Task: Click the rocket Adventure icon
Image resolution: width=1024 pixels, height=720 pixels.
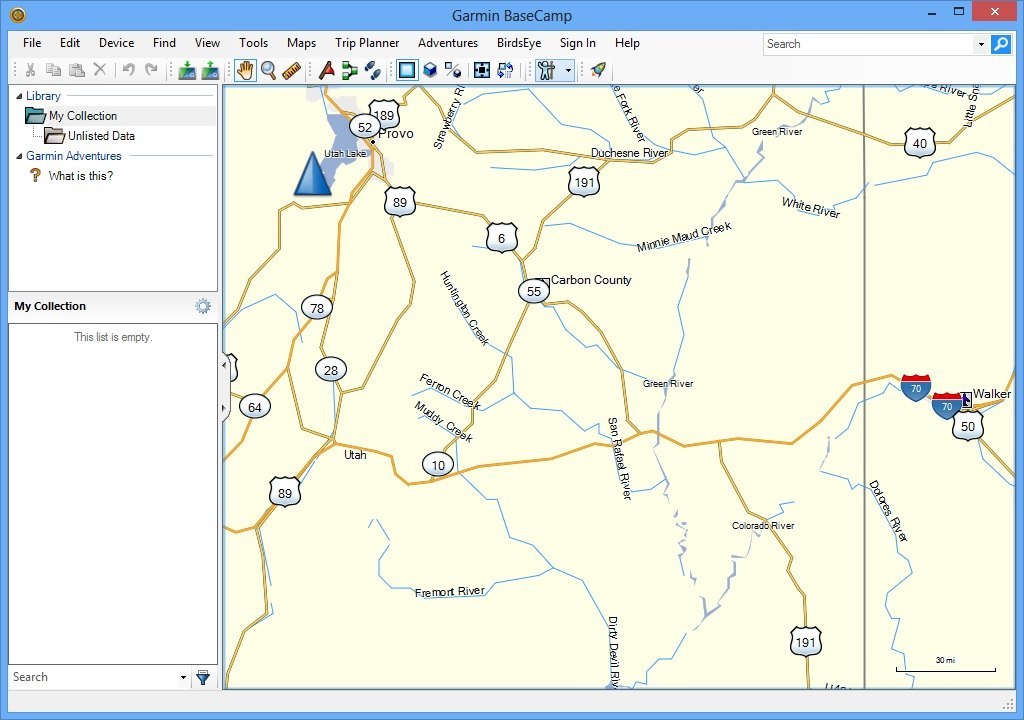Action: tap(598, 70)
